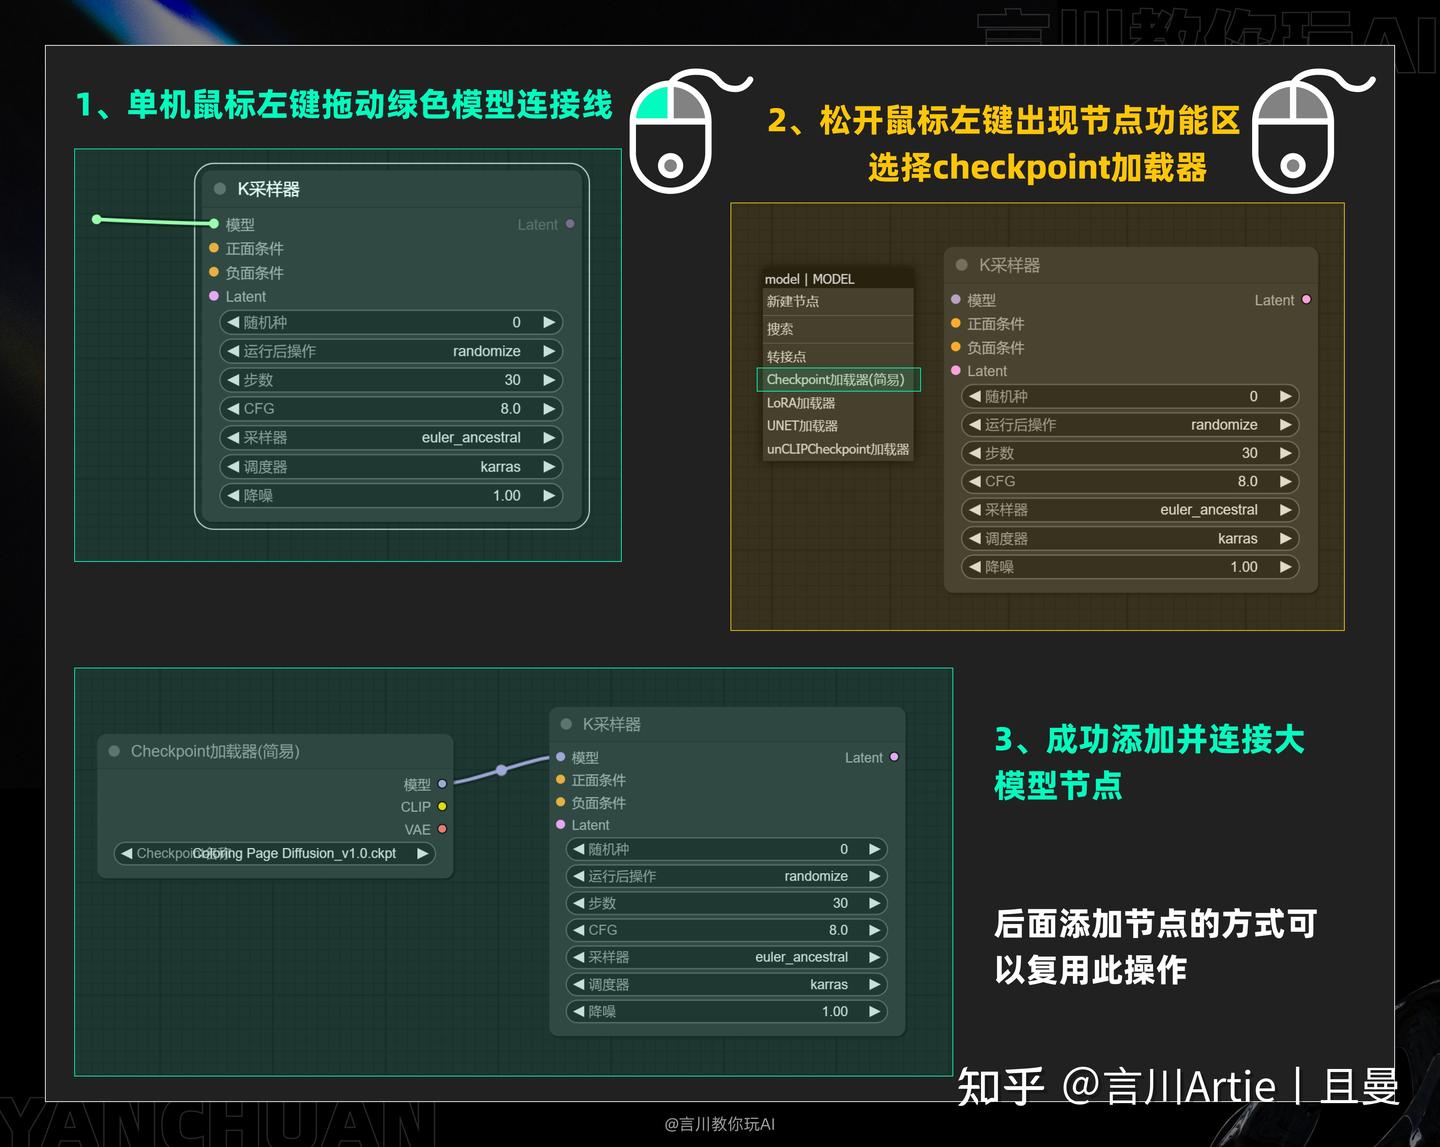Click the pink Latent input port in step 1 node
1440x1147 pixels.
(x=214, y=296)
